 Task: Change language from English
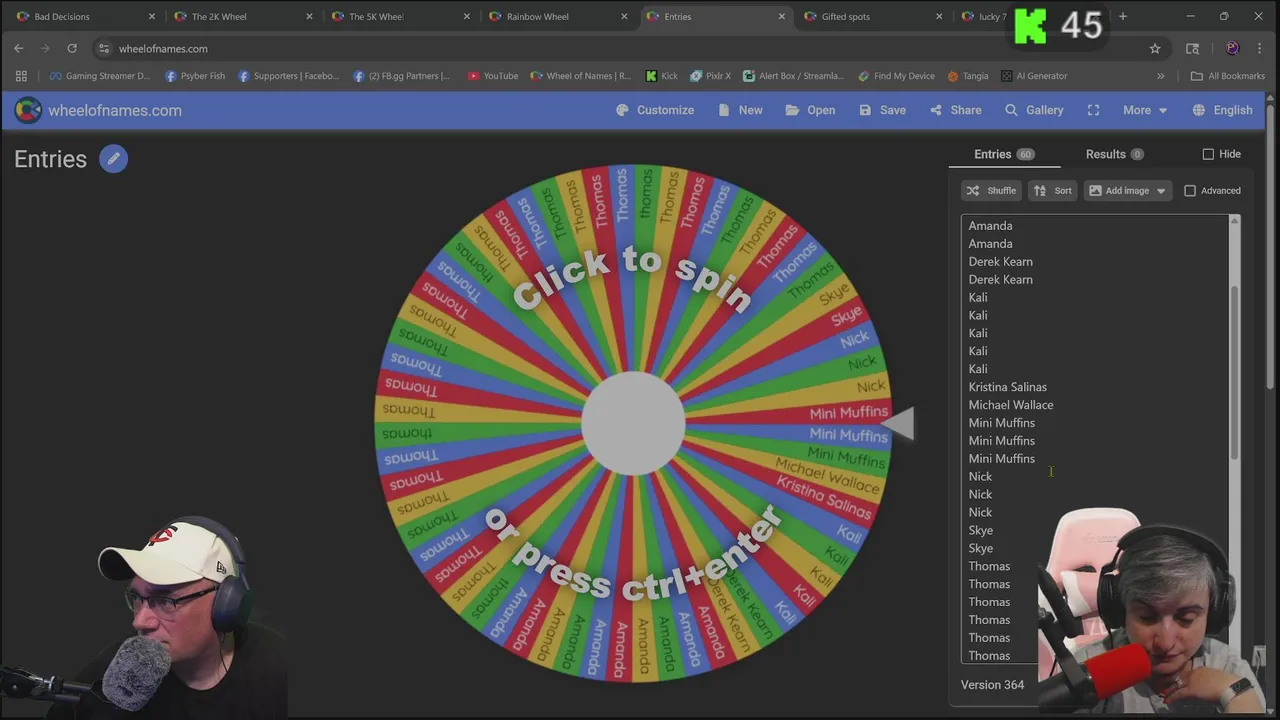(x=1222, y=110)
